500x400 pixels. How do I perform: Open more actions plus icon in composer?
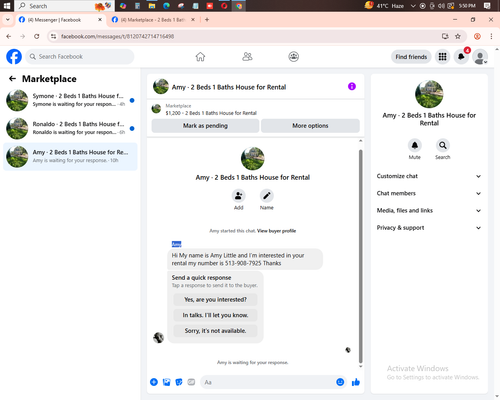pos(154,382)
